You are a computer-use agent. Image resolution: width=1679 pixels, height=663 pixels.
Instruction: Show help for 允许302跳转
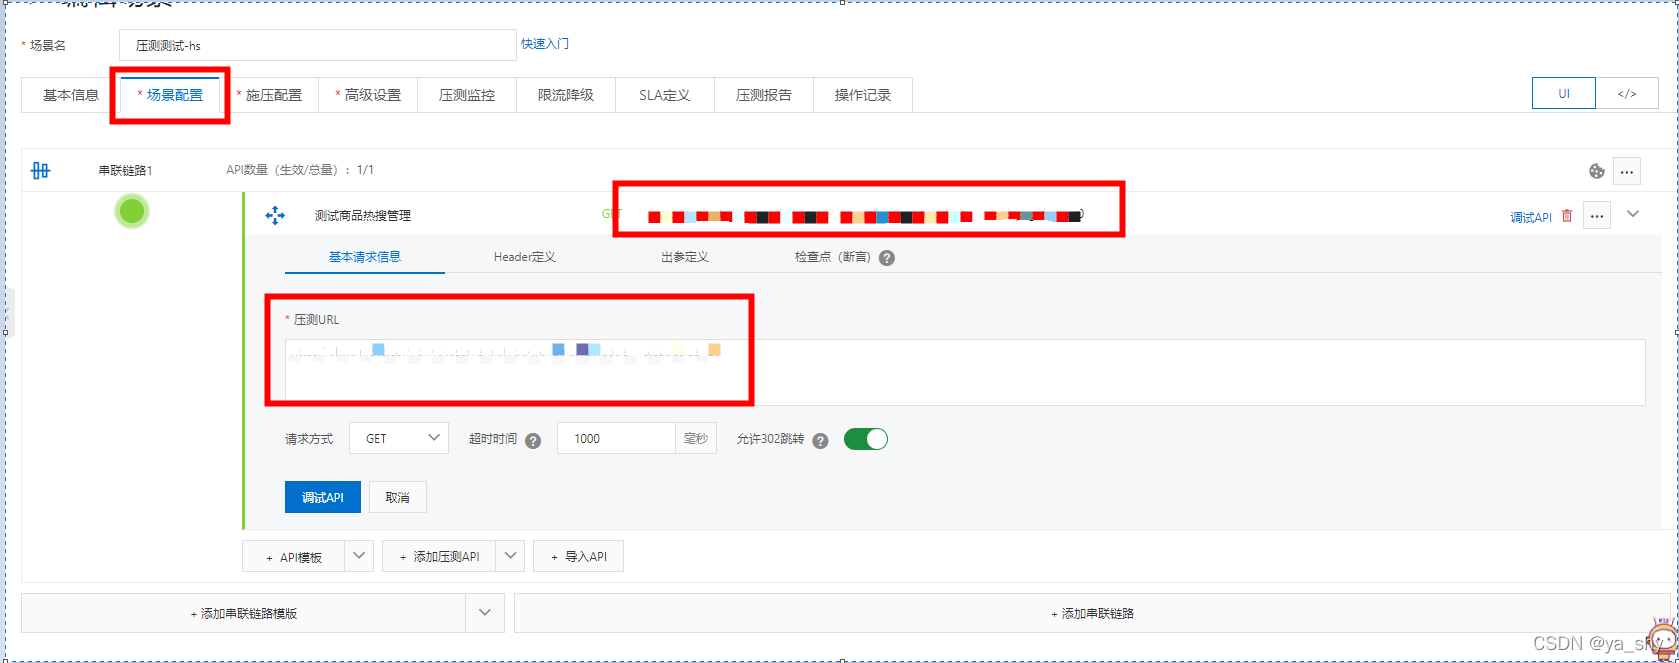click(x=820, y=441)
